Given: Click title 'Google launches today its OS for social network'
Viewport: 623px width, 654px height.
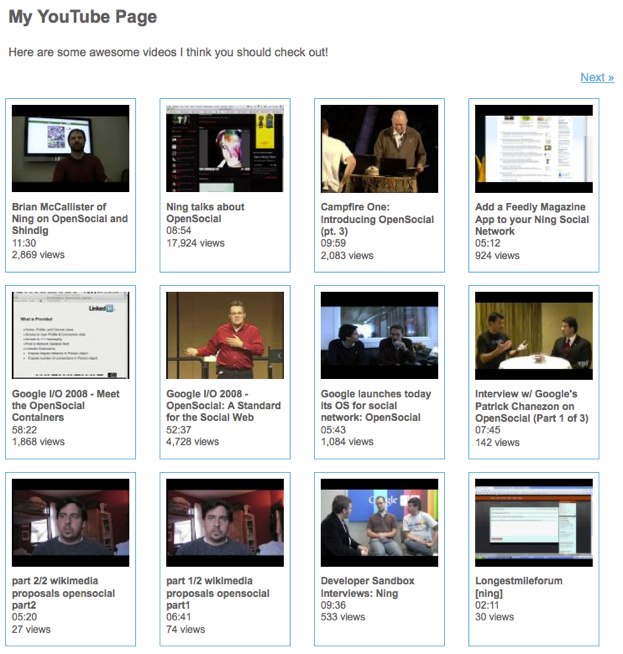Looking at the screenshot, I should 376,405.
